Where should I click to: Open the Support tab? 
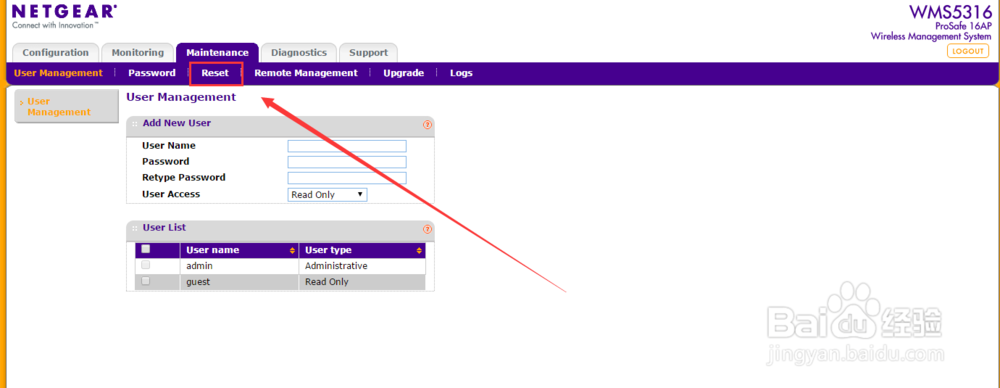369,53
